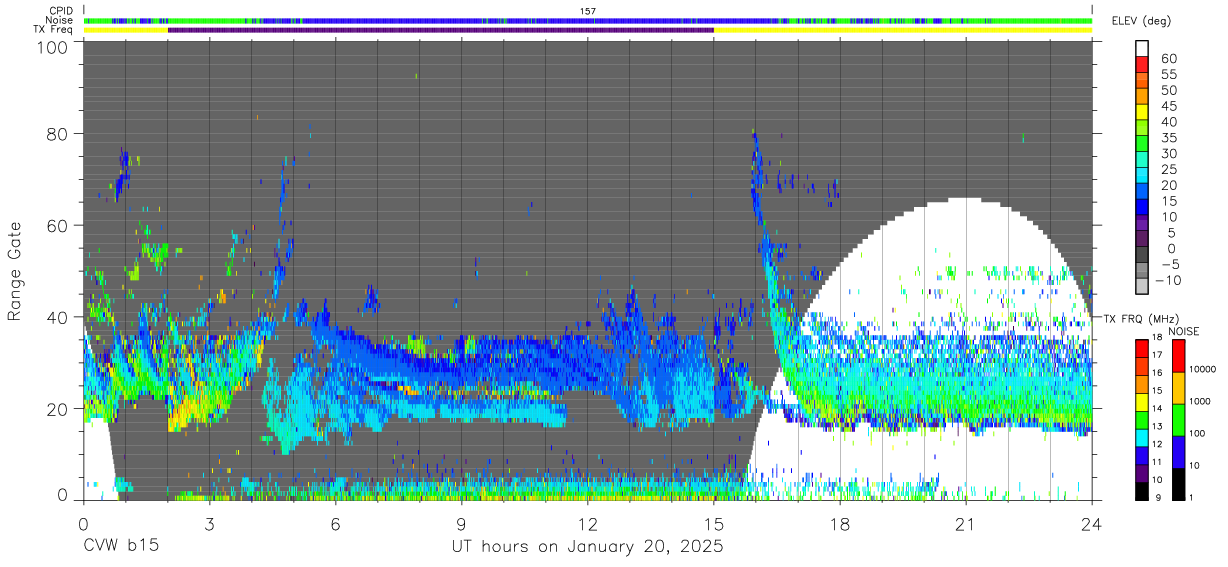Select the 50 label on the ELEV colorbar
Image resolution: width=1228 pixels, height=567 pixels.
pyautogui.click(x=1168, y=91)
